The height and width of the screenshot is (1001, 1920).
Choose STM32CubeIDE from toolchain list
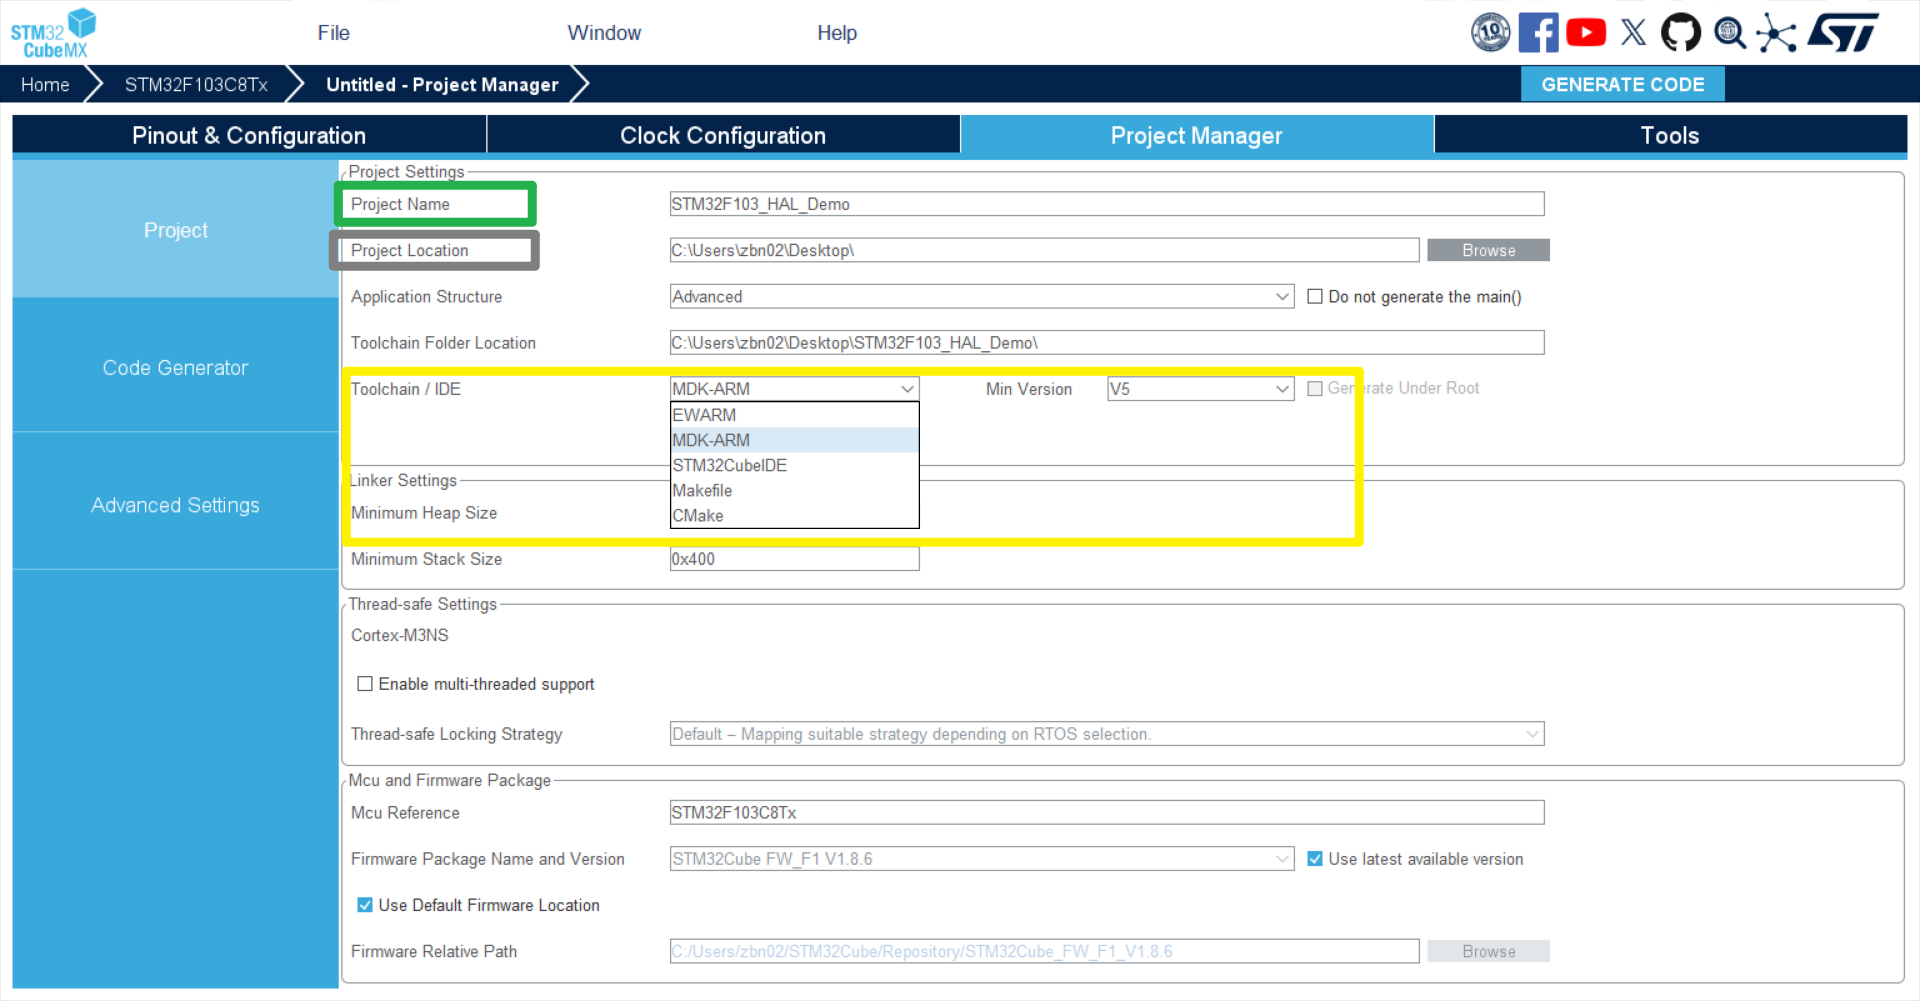pos(794,465)
